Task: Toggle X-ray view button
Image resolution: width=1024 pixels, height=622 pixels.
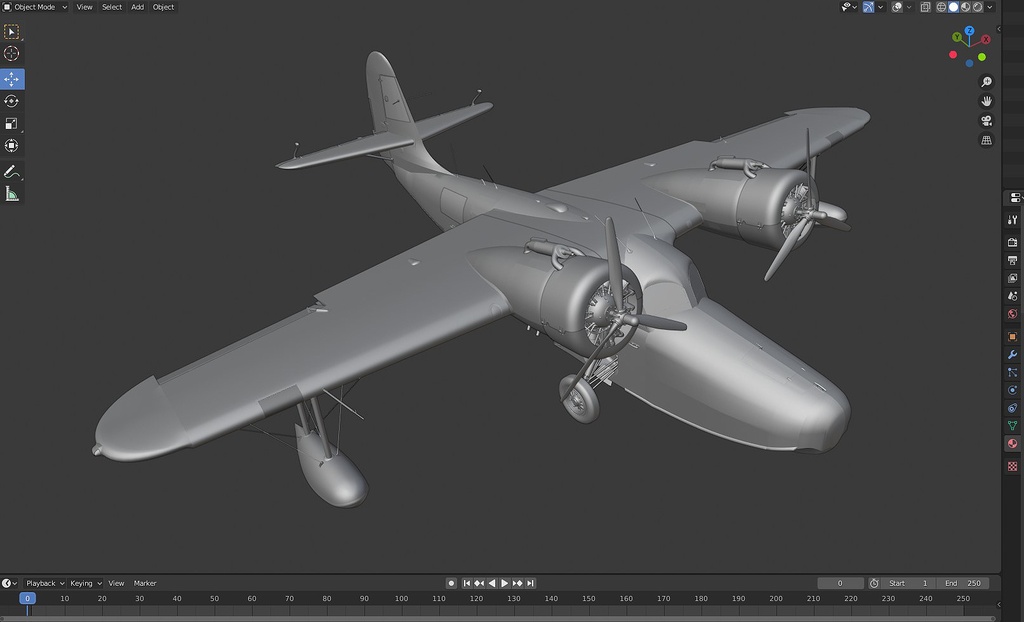Action: (x=925, y=7)
